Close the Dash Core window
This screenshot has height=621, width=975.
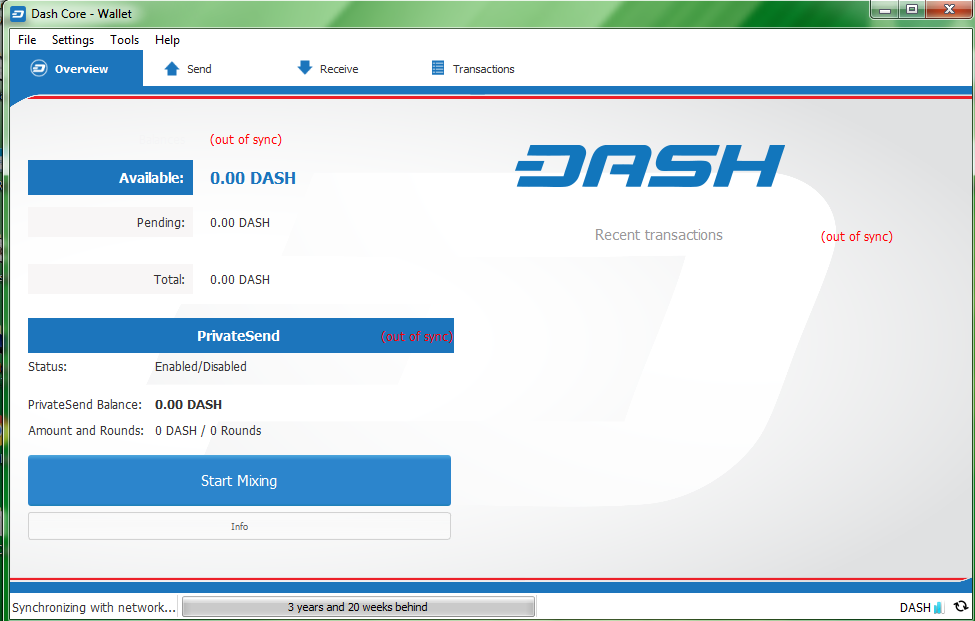949,10
